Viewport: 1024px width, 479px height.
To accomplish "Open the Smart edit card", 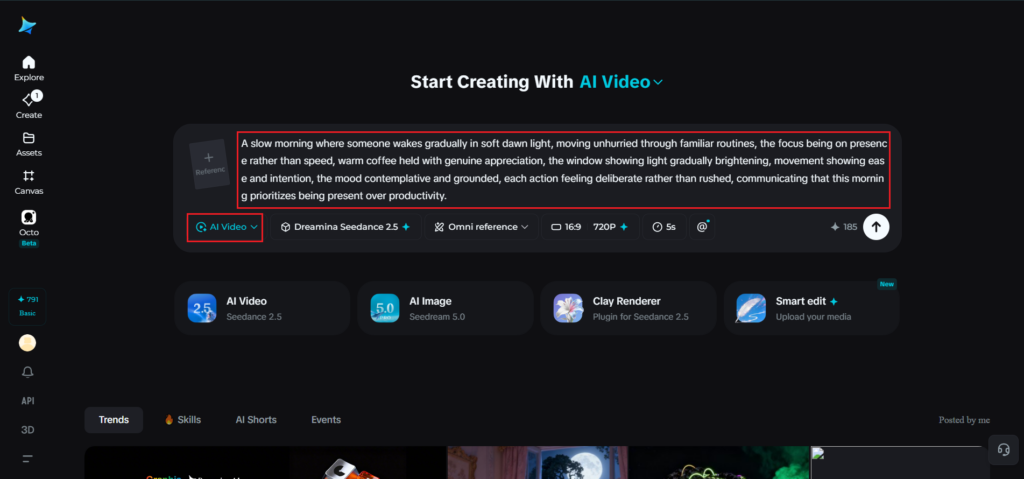I will coord(811,308).
